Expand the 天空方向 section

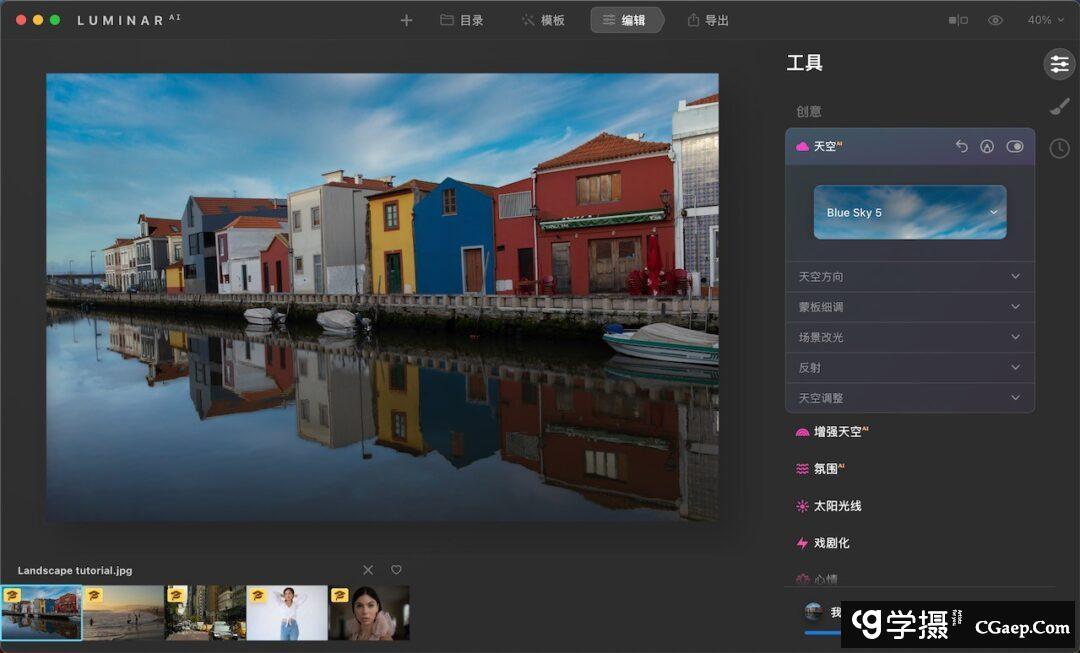(910, 277)
